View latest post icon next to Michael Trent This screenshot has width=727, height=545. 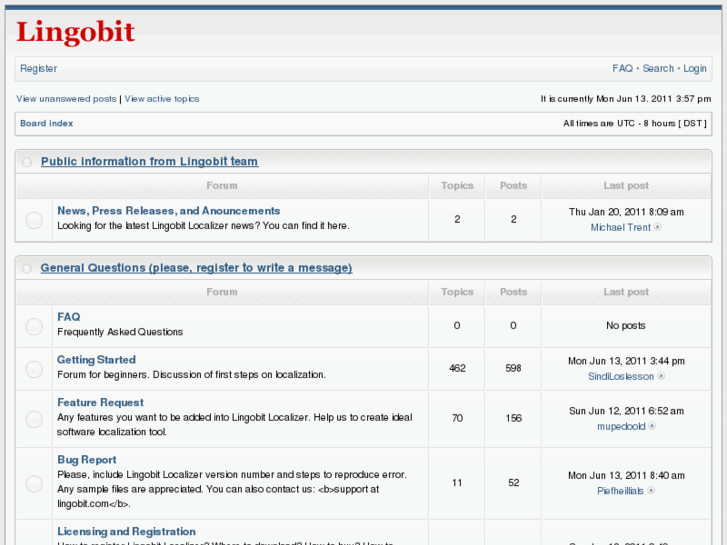[x=657, y=227]
